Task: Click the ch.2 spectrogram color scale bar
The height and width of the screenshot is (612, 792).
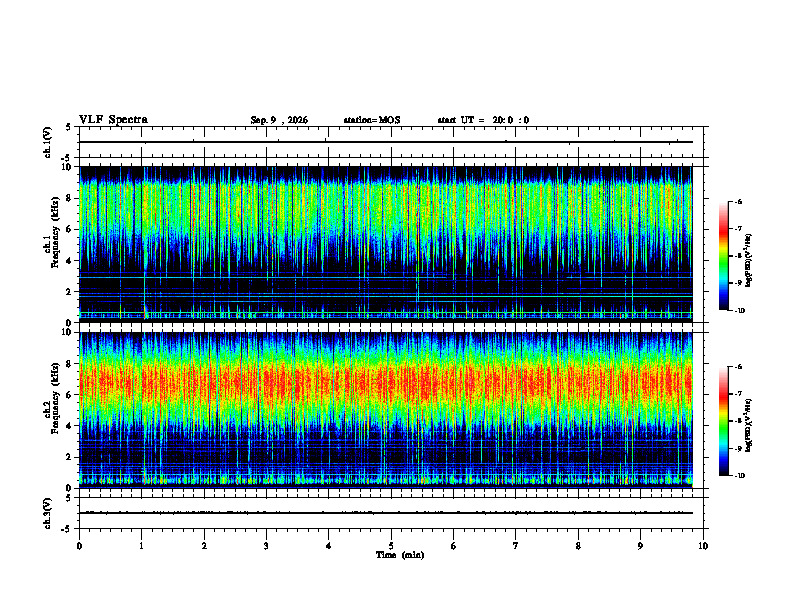Action: coord(724,421)
